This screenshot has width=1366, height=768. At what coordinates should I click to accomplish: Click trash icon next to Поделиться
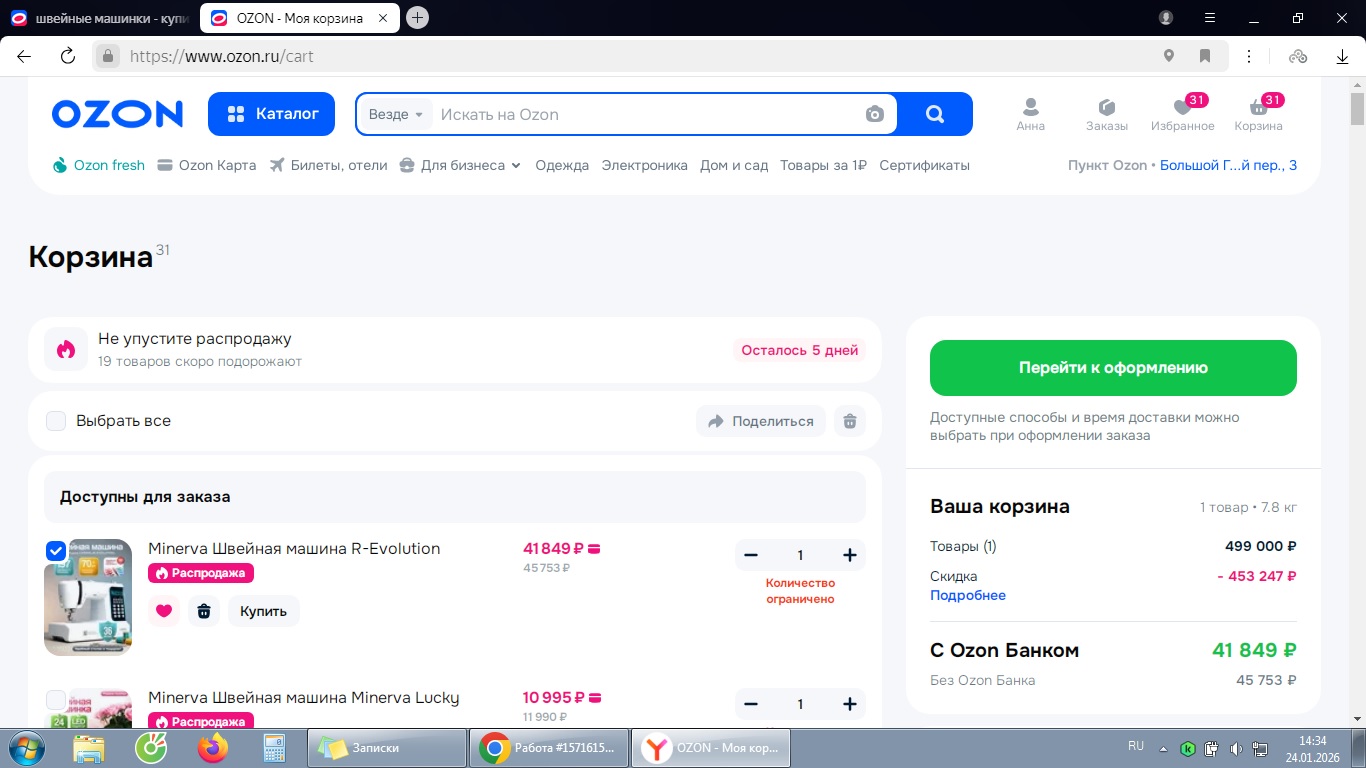click(x=849, y=421)
